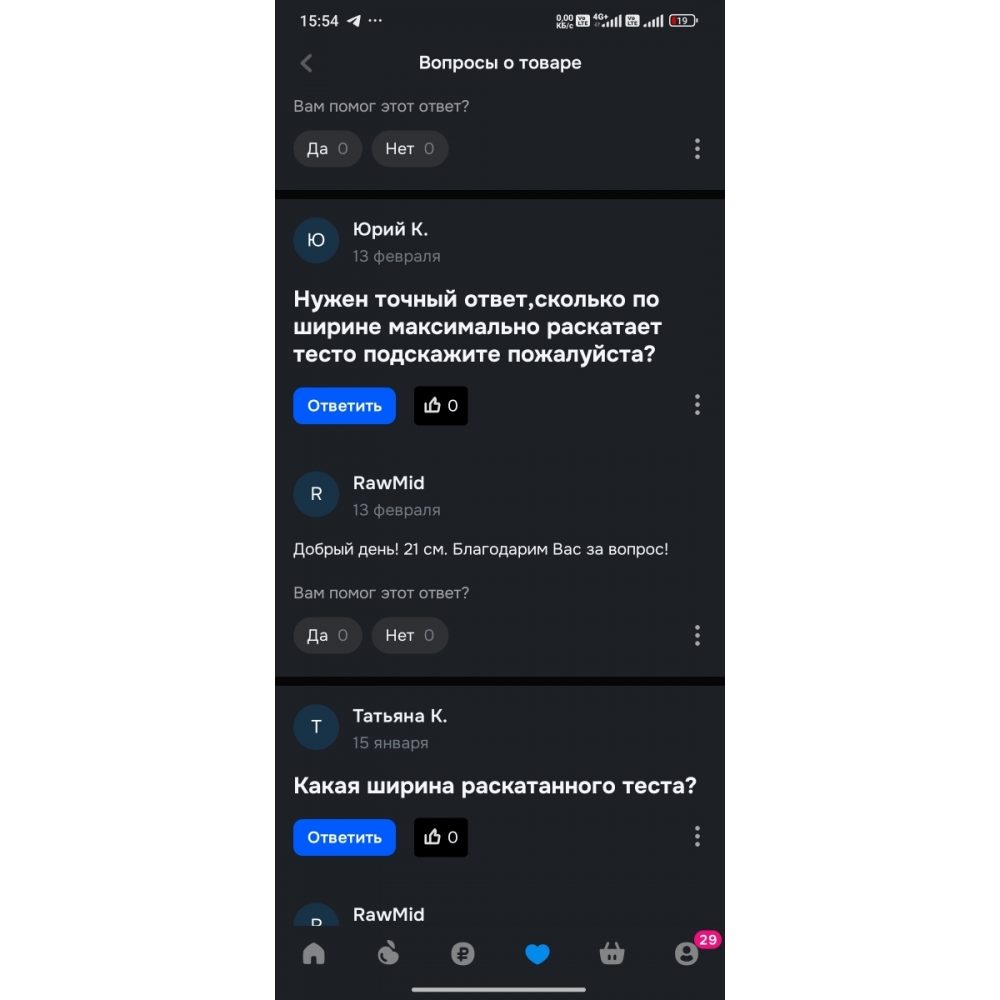1000x1000 pixels.
Task: Open the home tab in bottom navigation
Action: tap(314, 954)
